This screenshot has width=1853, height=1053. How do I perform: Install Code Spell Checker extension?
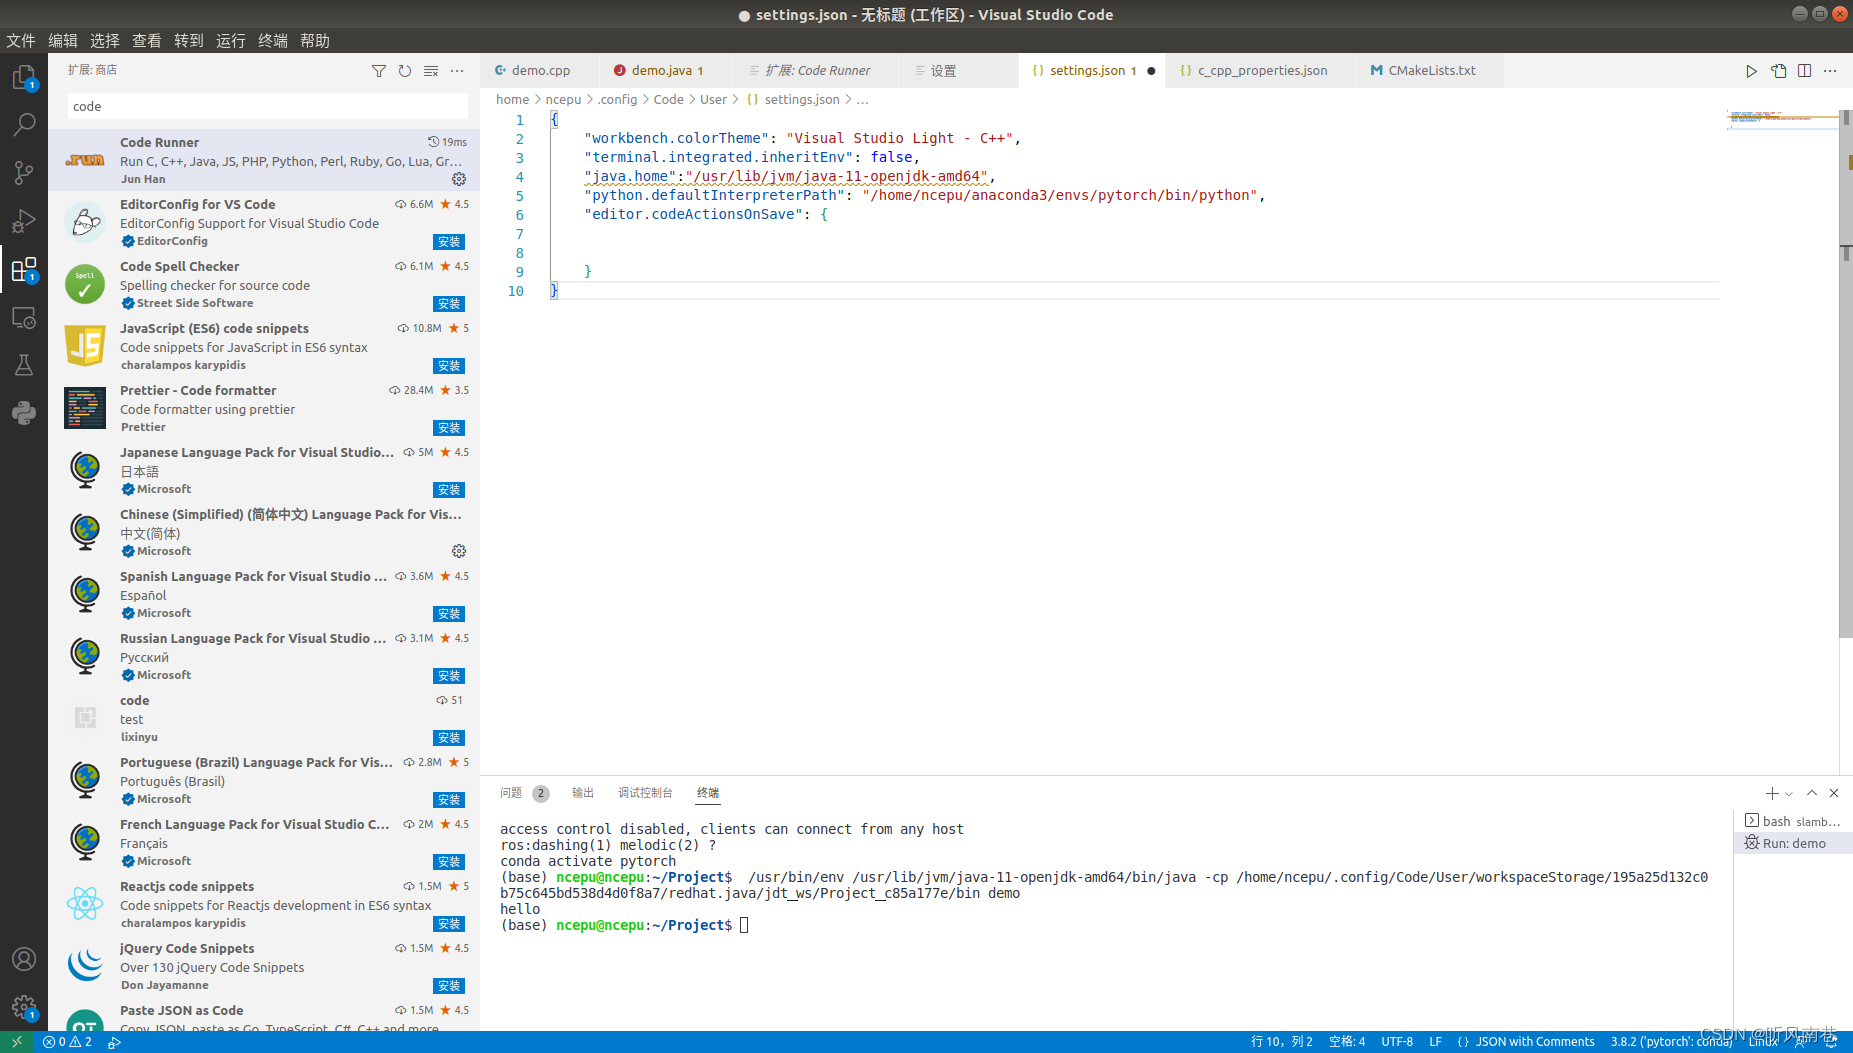[x=449, y=304]
